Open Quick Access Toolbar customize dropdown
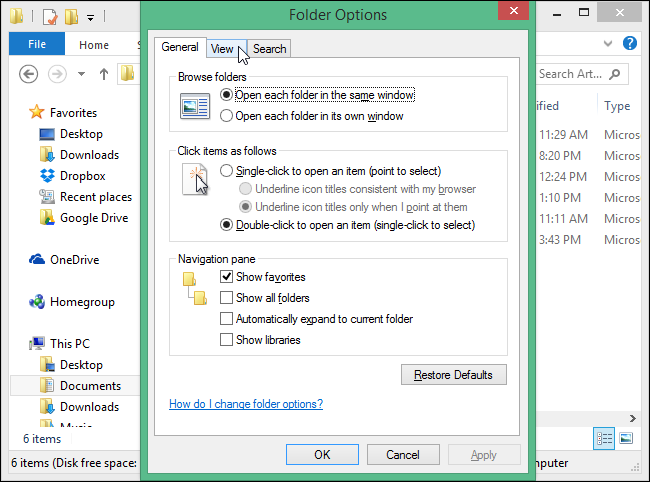The height and width of the screenshot is (482, 650). click(90, 17)
